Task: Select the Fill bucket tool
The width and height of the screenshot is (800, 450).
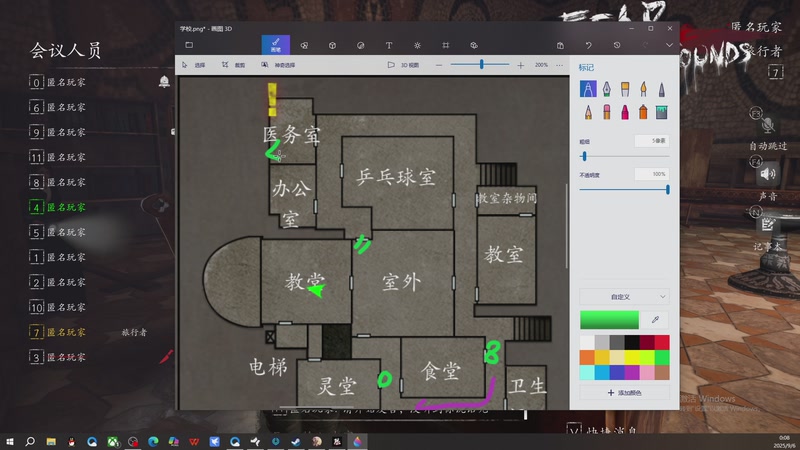Action: pyautogui.click(x=662, y=112)
